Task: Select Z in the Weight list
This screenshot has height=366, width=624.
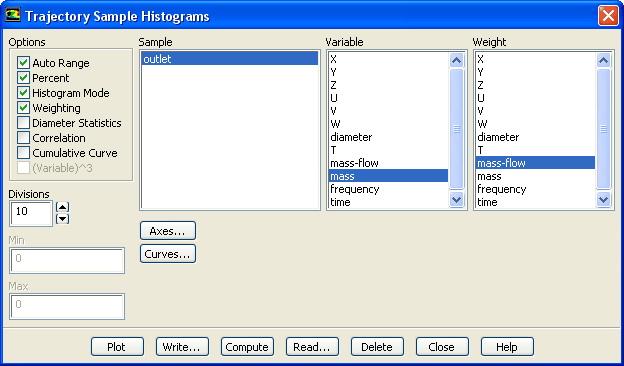Action: (x=535, y=85)
